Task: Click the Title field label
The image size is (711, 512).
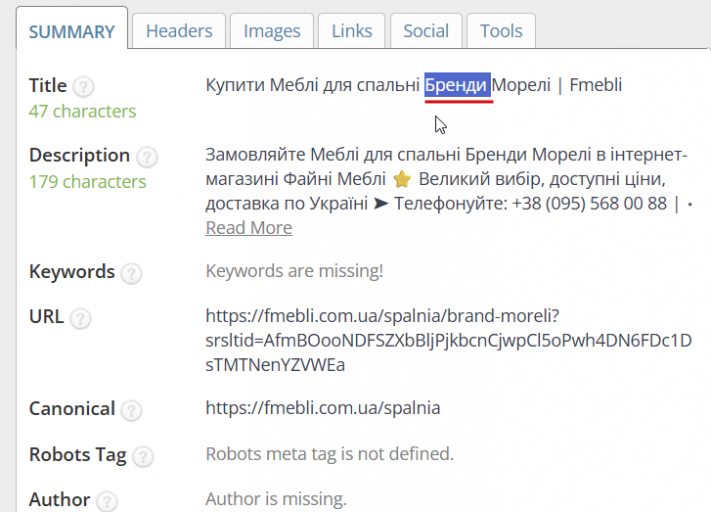Action: (48, 85)
